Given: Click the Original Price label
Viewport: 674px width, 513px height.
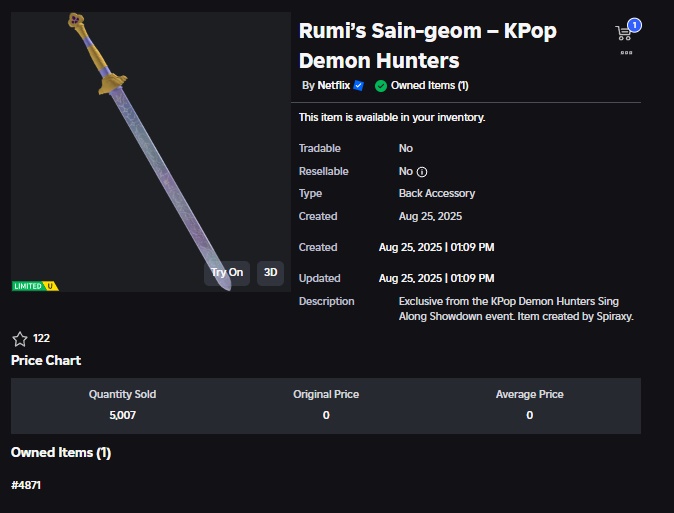Looking at the screenshot, I should (326, 394).
